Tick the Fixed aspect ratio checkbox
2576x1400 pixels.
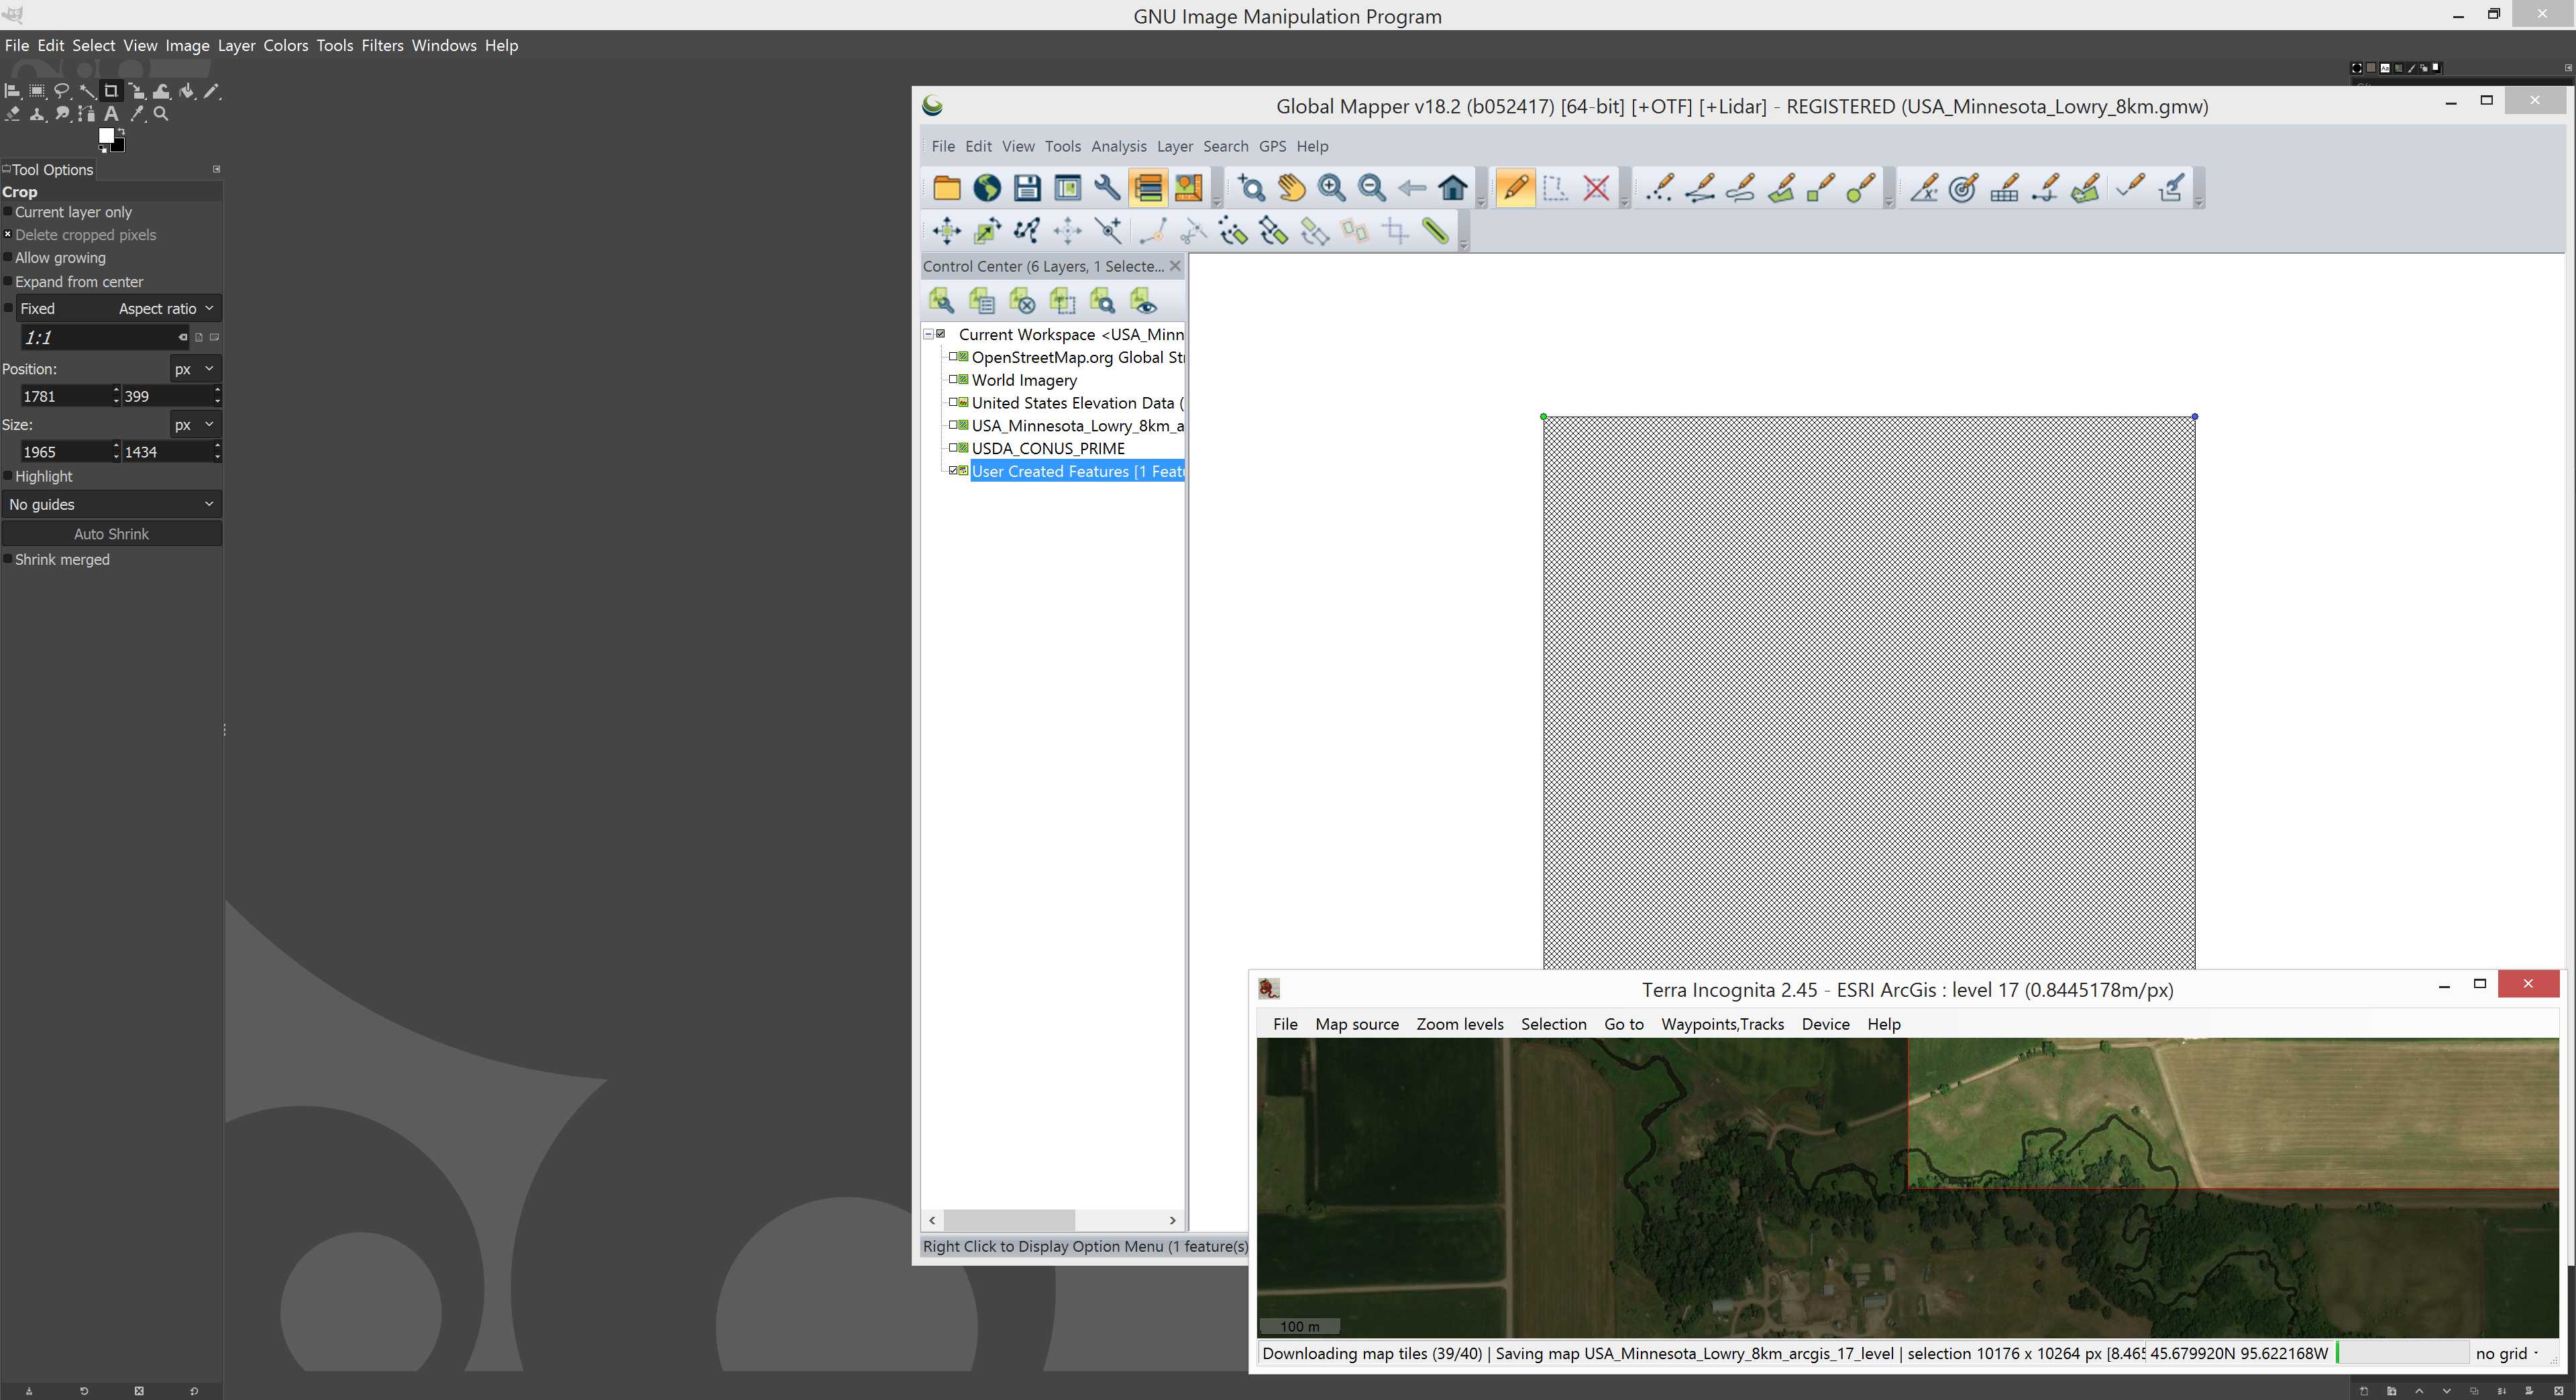[9, 308]
